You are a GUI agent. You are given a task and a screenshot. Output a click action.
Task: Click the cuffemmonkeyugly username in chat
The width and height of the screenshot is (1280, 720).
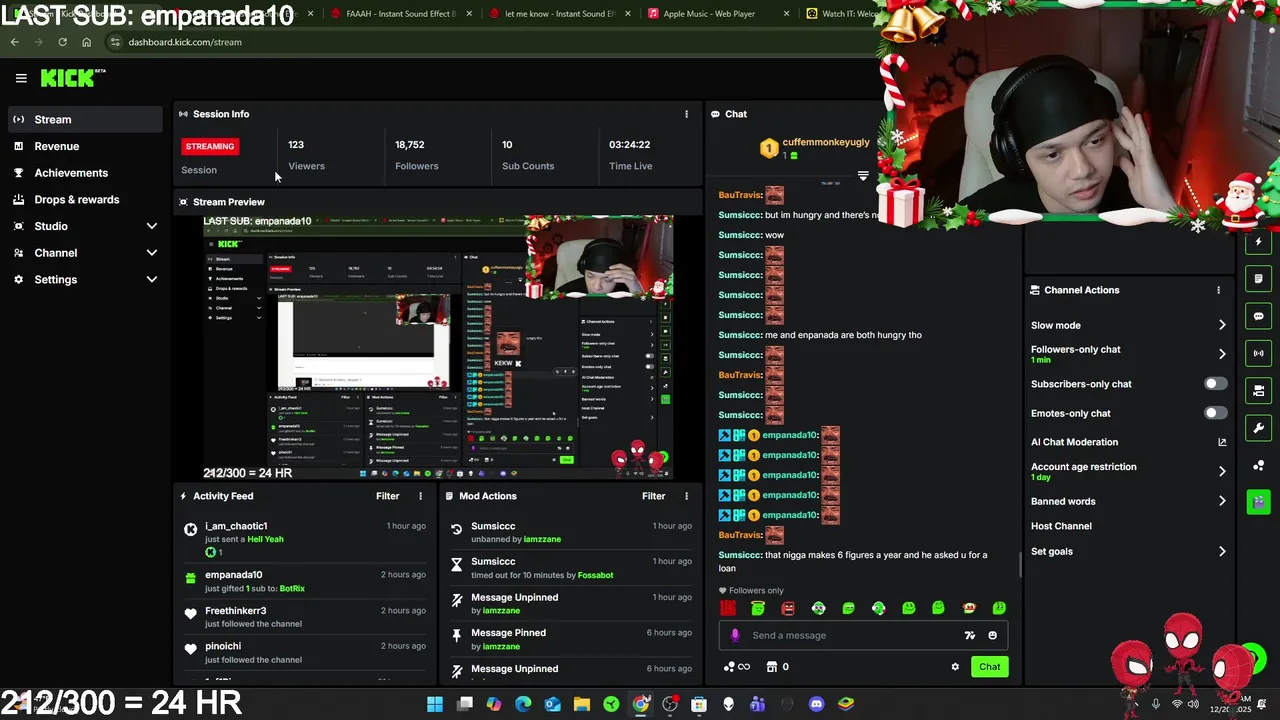(x=826, y=142)
